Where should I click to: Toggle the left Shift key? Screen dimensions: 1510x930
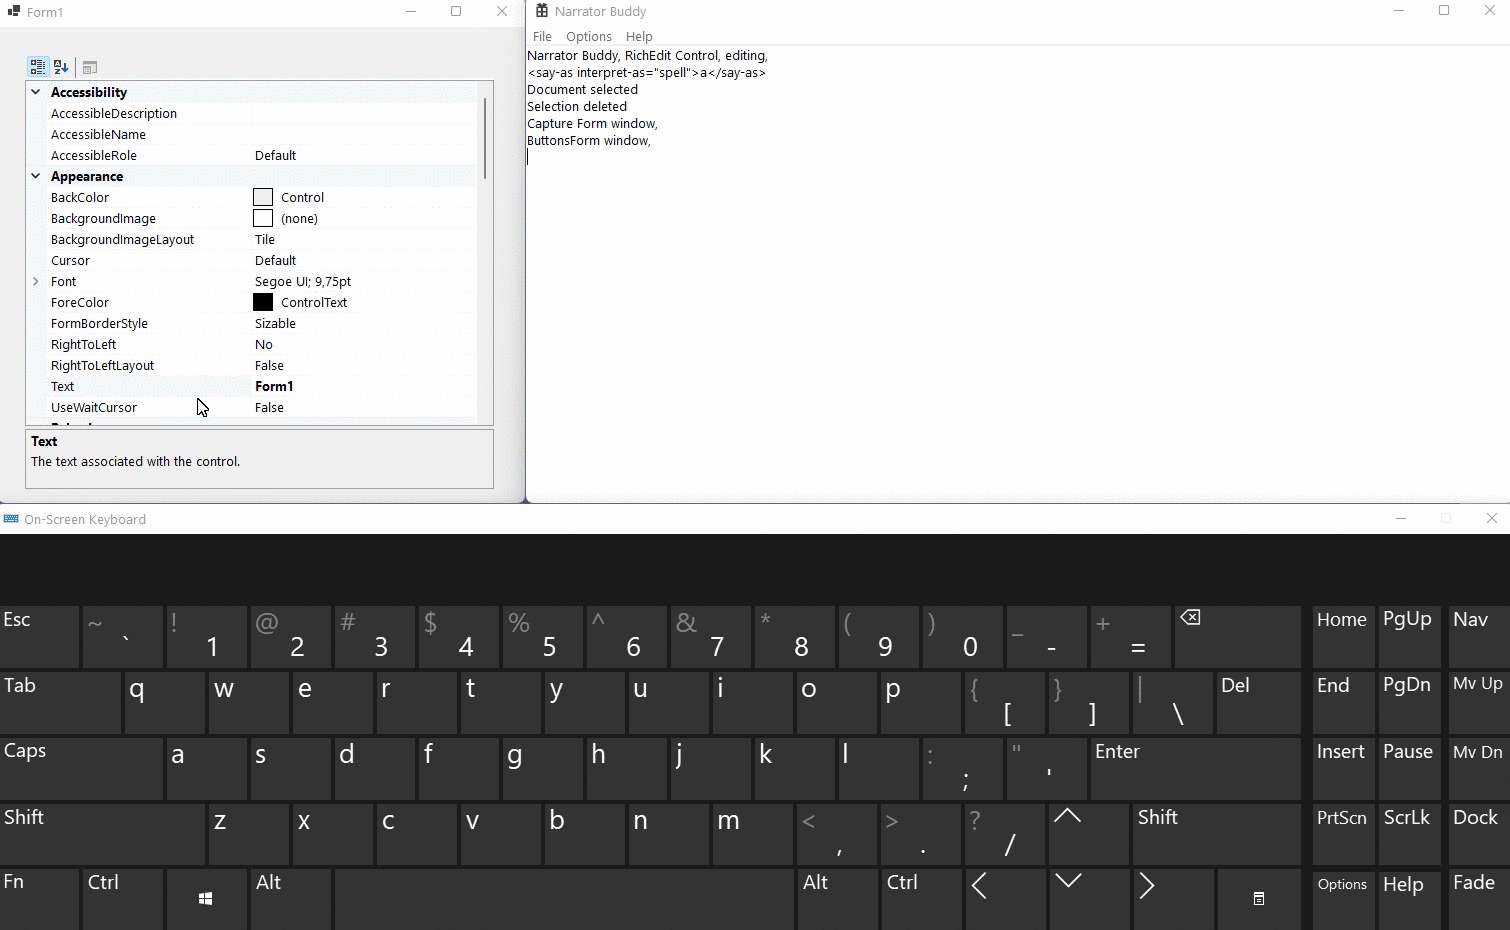coord(102,834)
